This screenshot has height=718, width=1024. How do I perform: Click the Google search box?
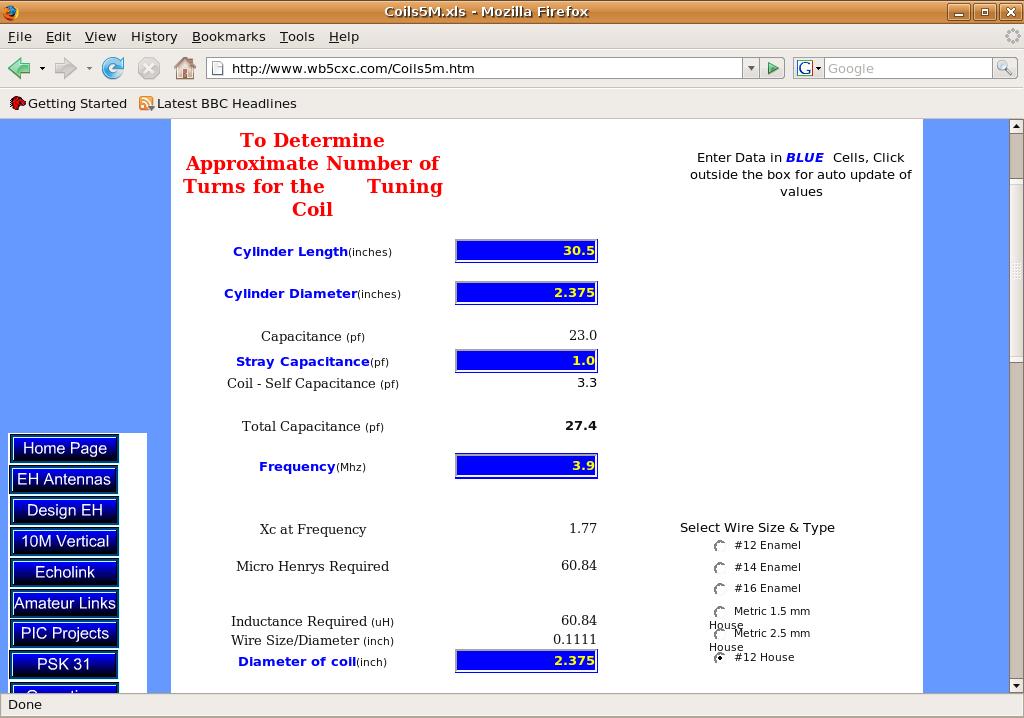(x=908, y=68)
